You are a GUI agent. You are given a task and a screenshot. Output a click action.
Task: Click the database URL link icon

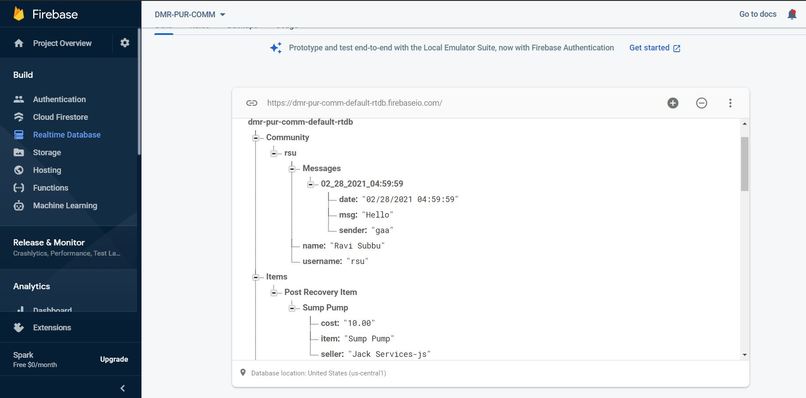251,103
